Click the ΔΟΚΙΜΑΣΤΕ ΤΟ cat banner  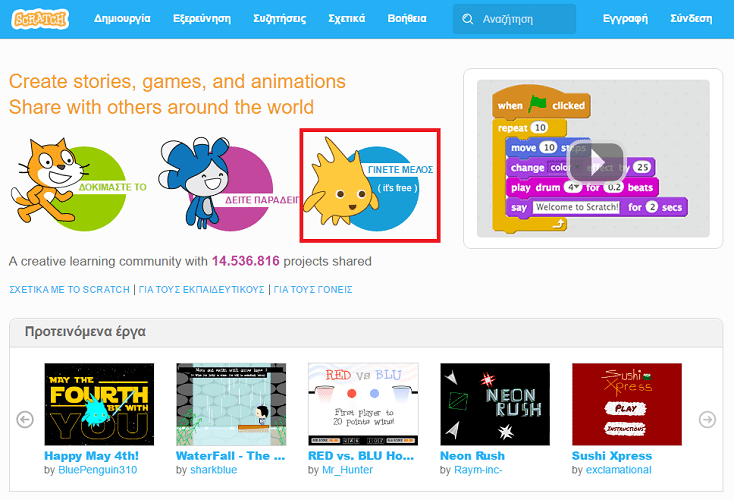(x=79, y=185)
